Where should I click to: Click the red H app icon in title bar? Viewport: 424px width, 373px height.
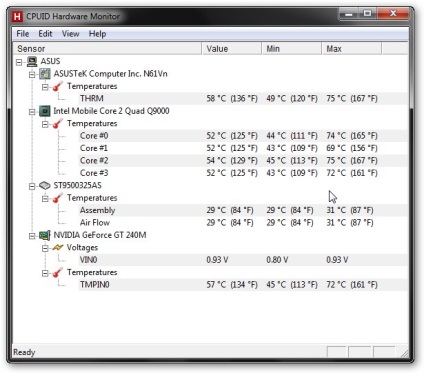click(17, 16)
